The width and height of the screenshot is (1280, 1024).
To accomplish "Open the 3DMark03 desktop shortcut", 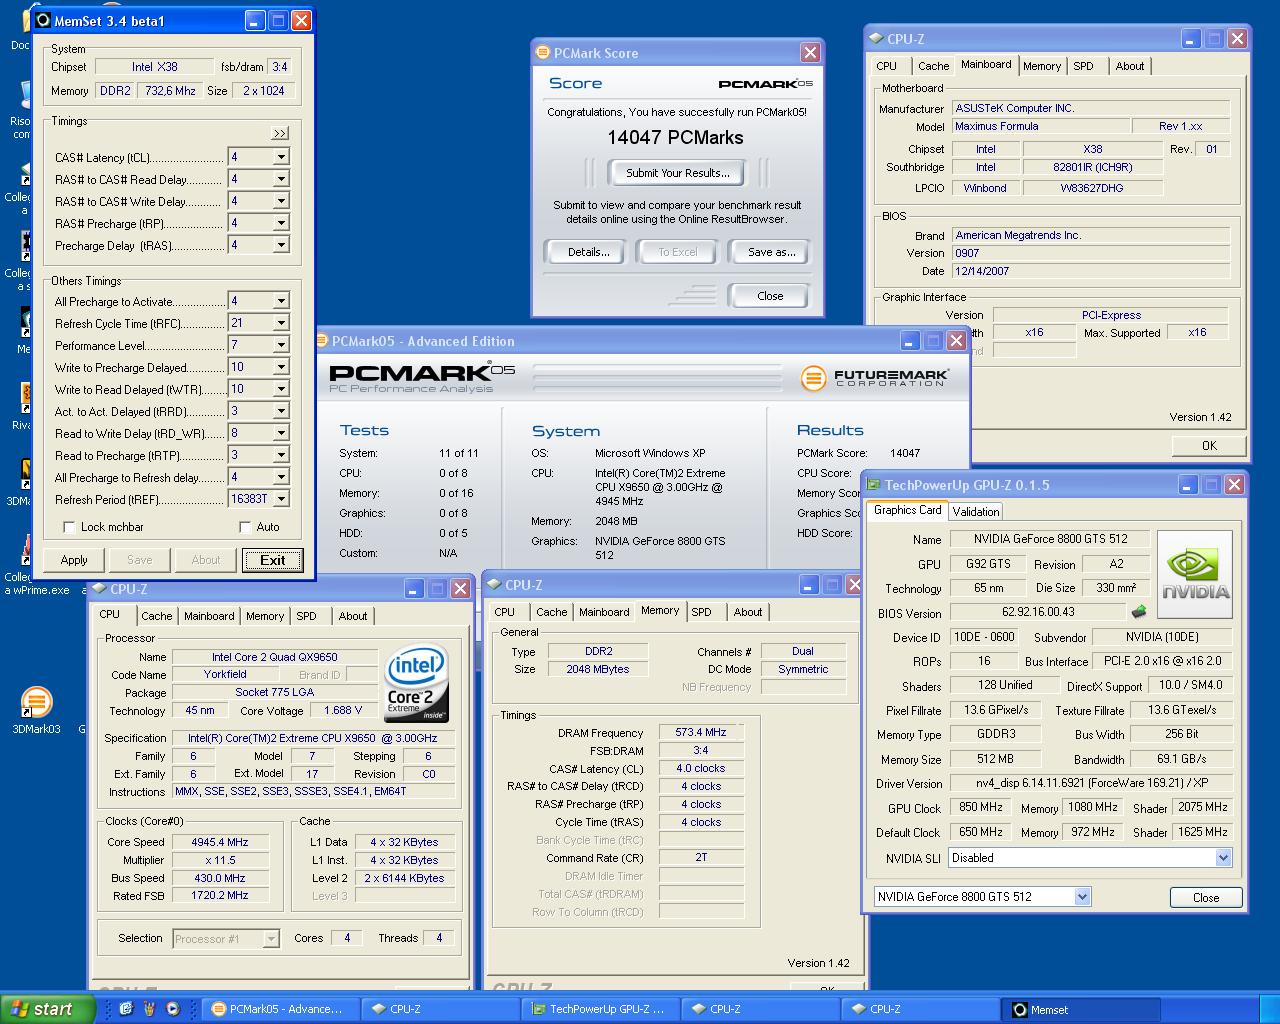I will point(36,709).
